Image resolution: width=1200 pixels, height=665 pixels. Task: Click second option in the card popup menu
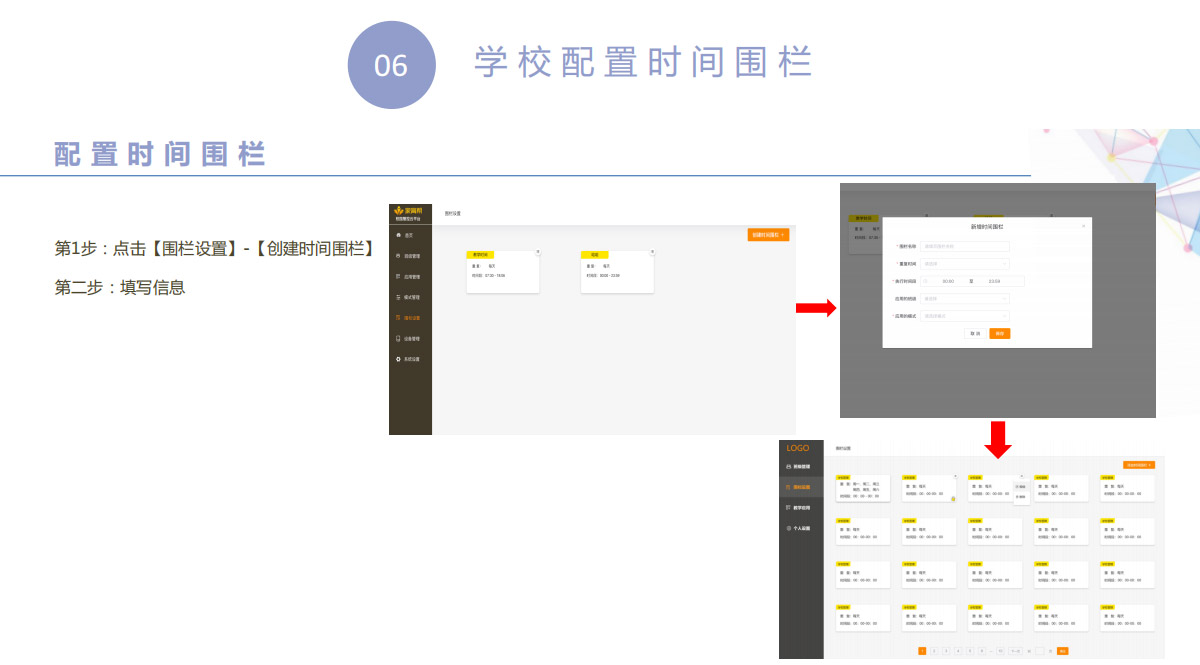point(1021,497)
